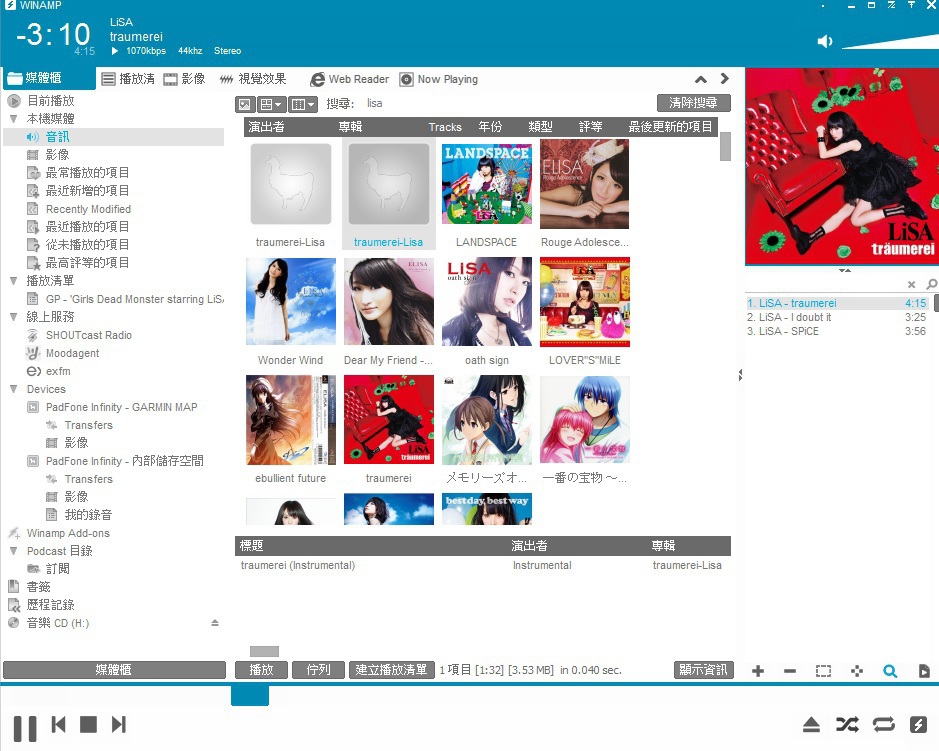Select the LANDSPACE album thumbnail
The width and height of the screenshot is (939, 751).
coord(486,183)
